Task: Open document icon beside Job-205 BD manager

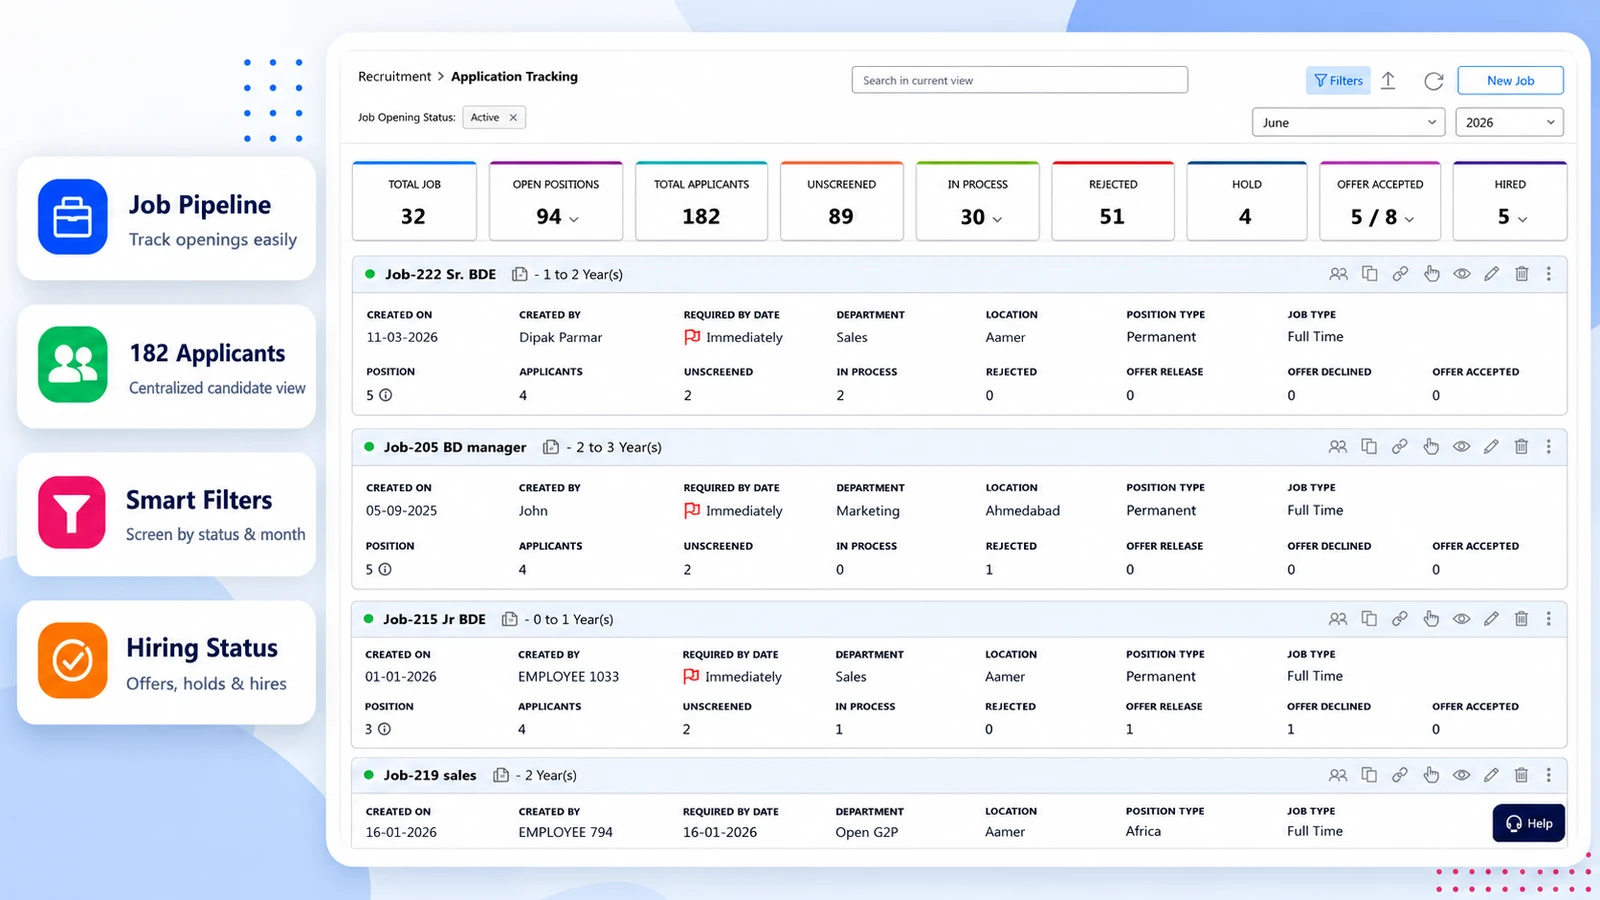Action: click(x=550, y=447)
